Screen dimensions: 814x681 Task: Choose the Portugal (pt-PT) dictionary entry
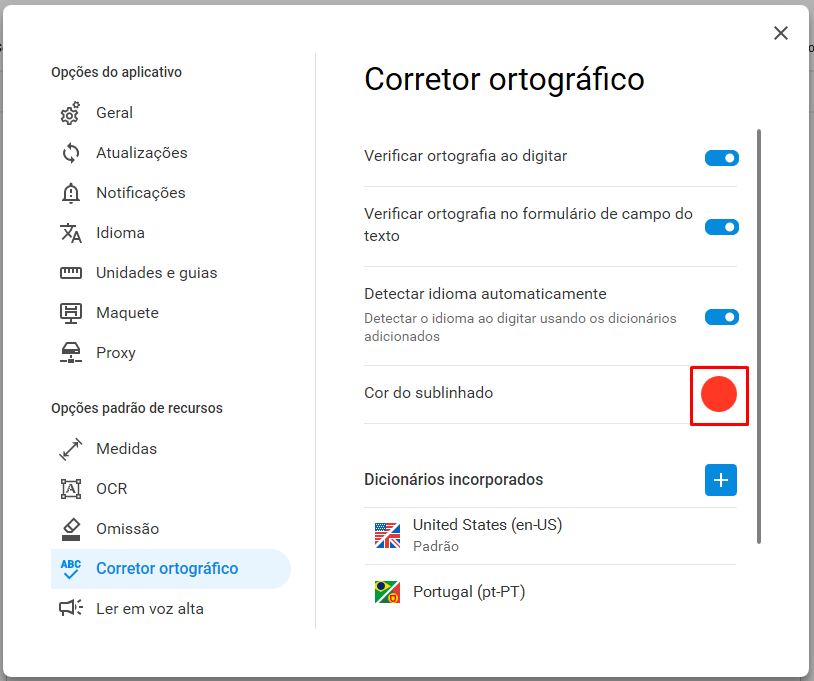pos(550,592)
